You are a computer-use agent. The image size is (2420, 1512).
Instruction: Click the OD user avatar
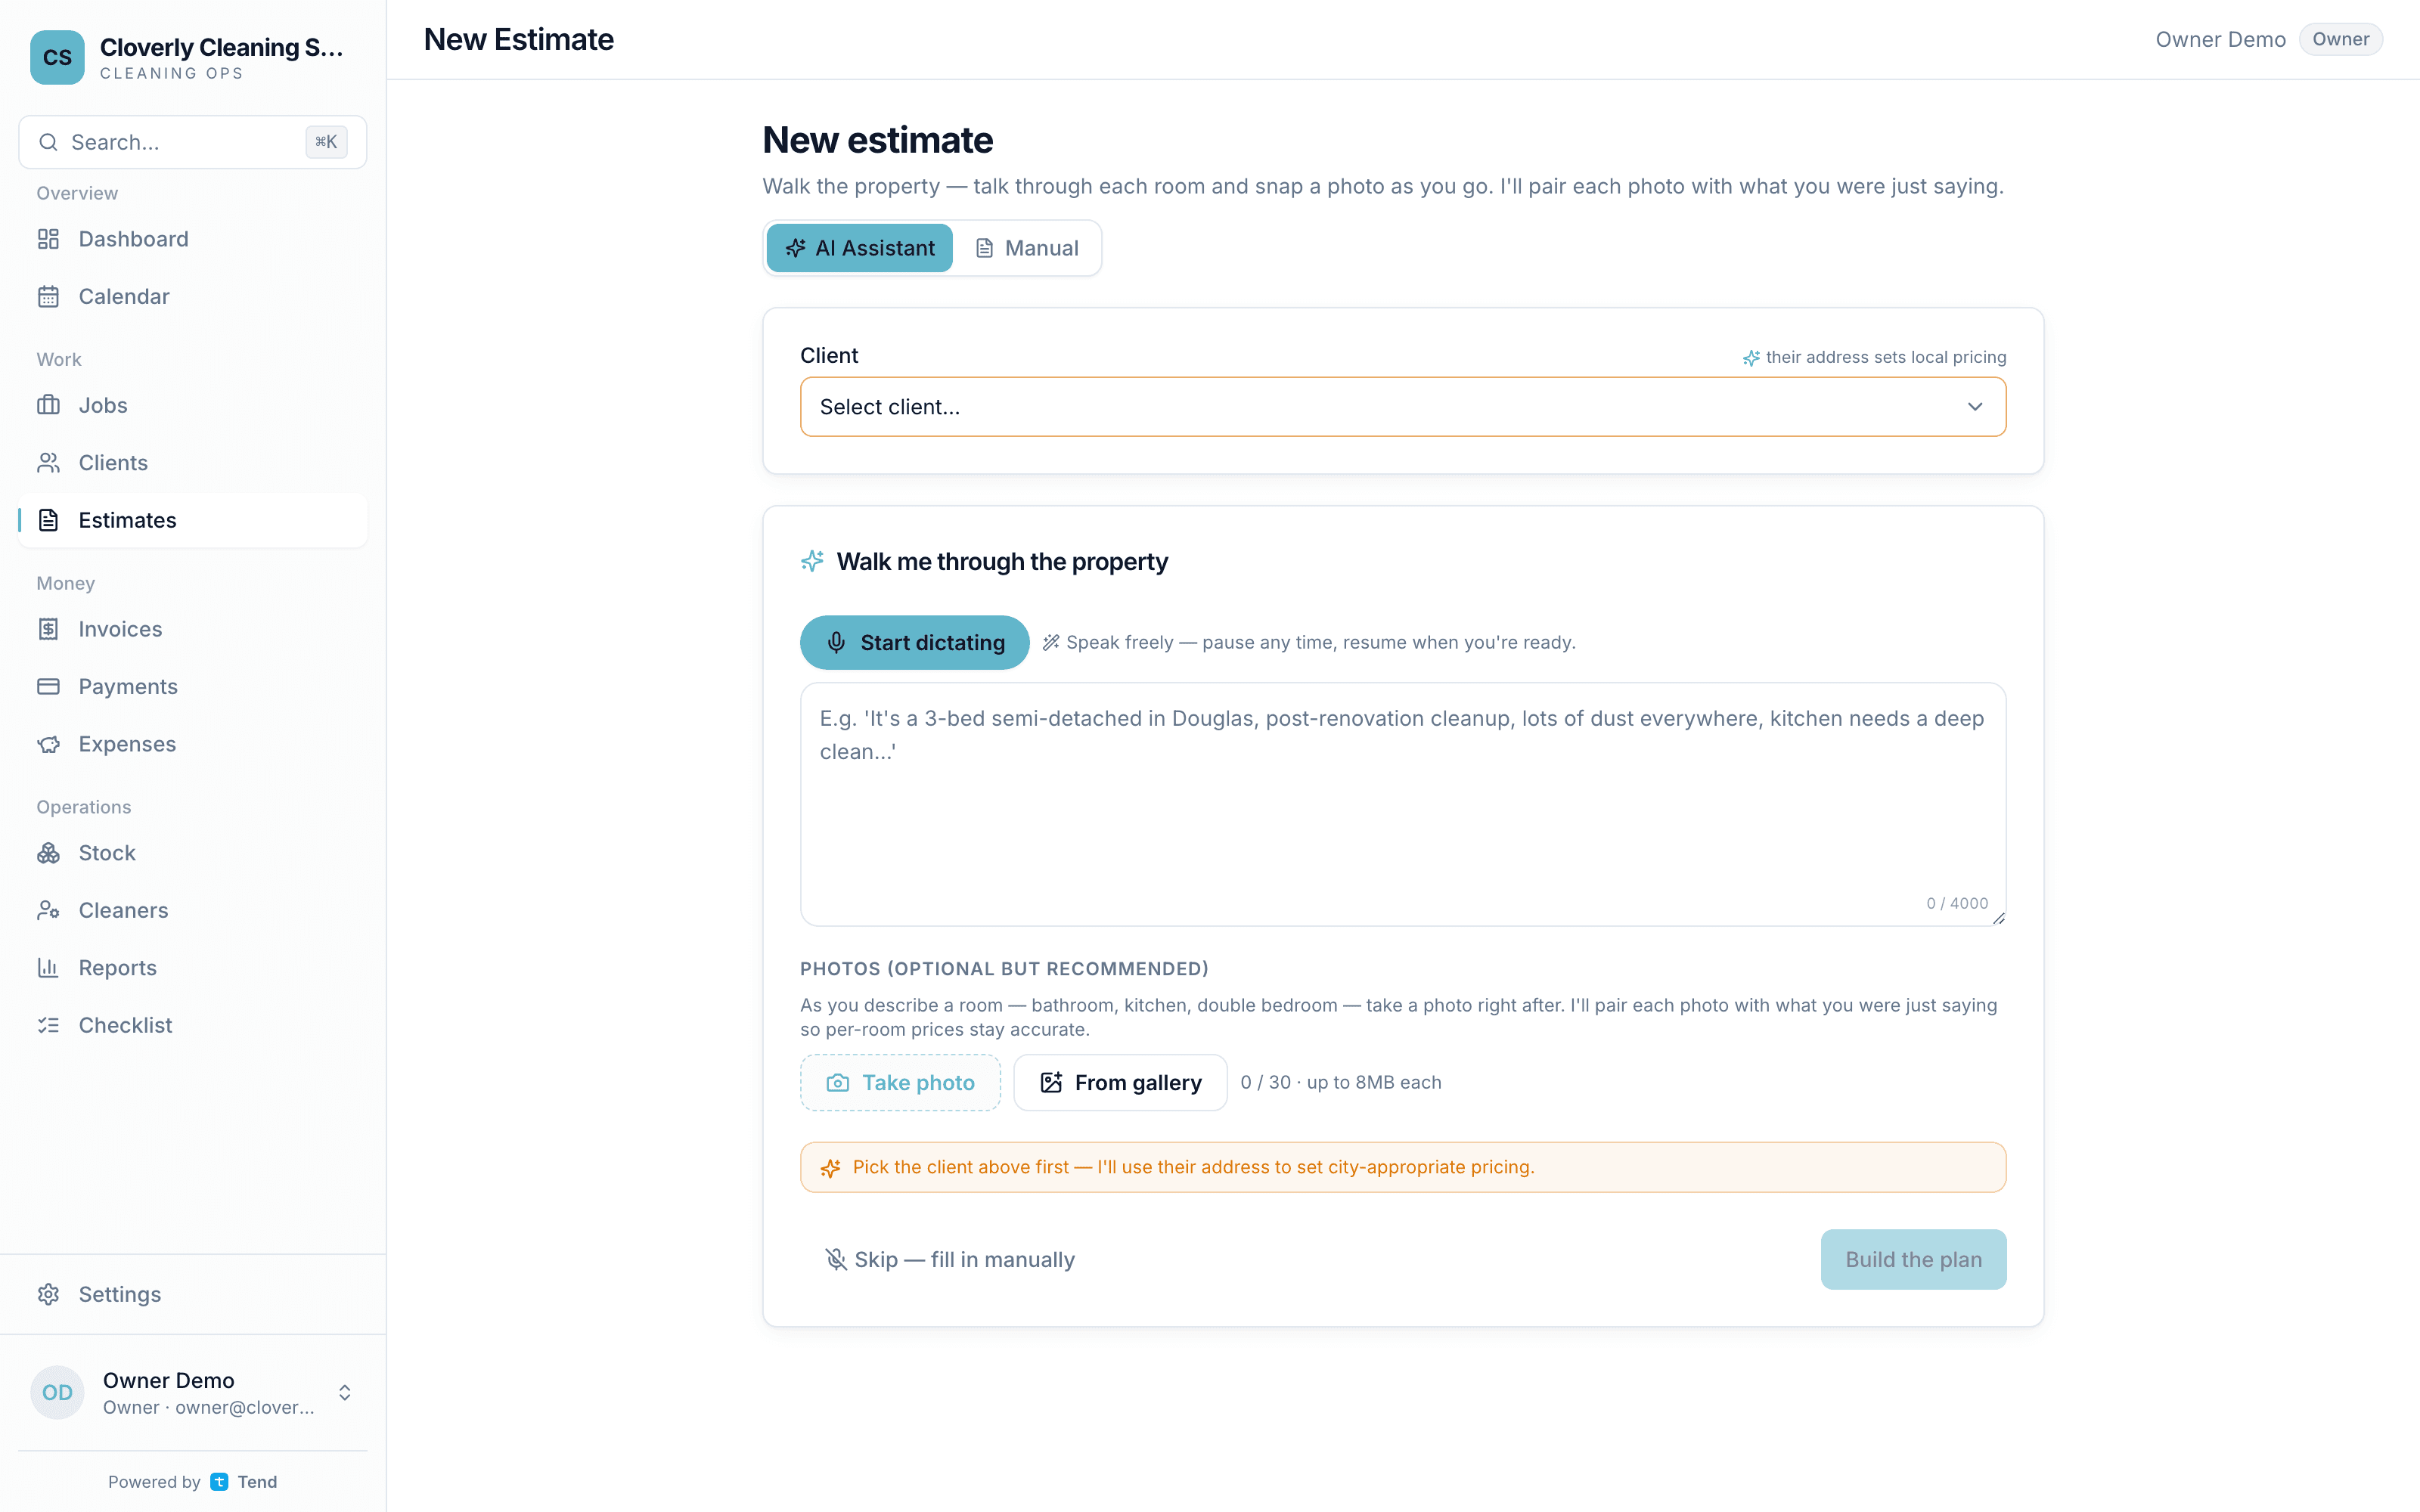click(x=57, y=1392)
